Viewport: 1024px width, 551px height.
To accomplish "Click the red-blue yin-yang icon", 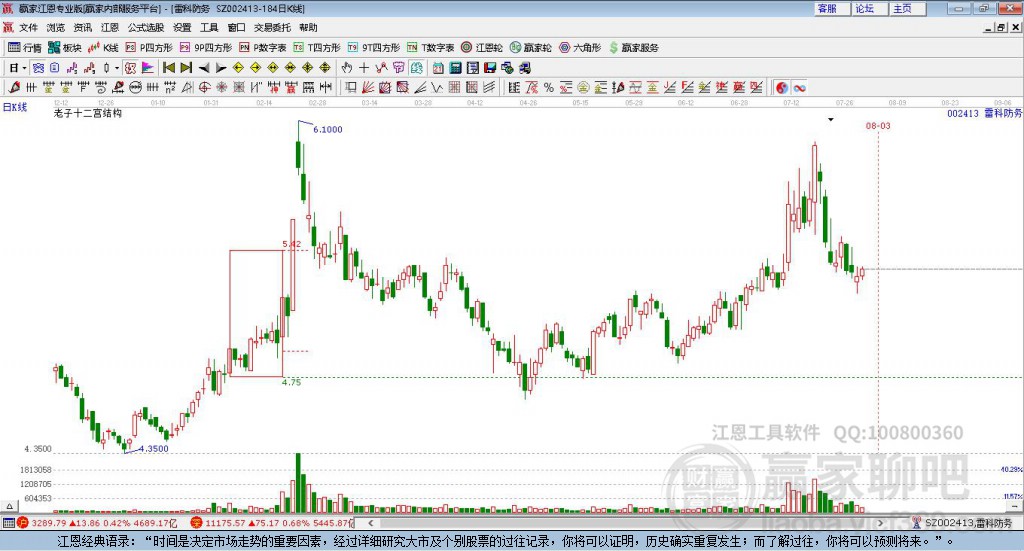I will click(782, 87).
